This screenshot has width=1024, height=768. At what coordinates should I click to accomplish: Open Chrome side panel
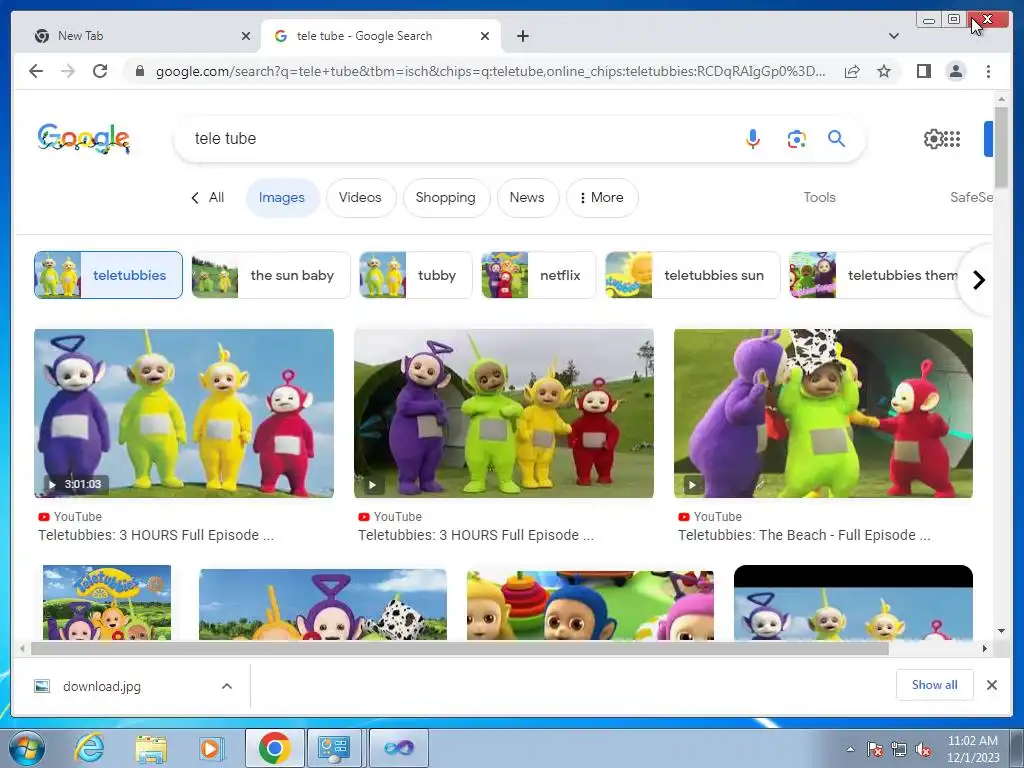(923, 71)
